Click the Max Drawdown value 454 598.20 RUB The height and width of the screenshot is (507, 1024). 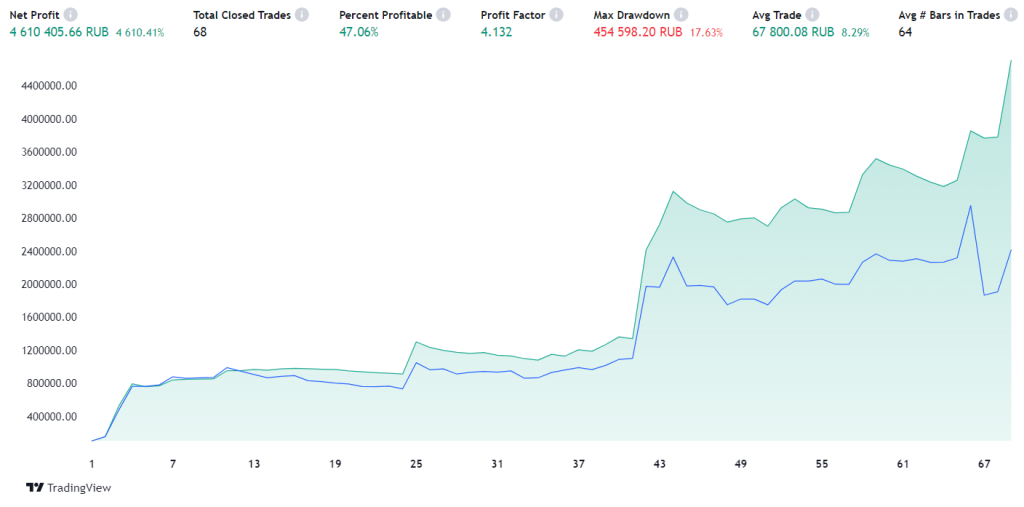(x=638, y=32)
